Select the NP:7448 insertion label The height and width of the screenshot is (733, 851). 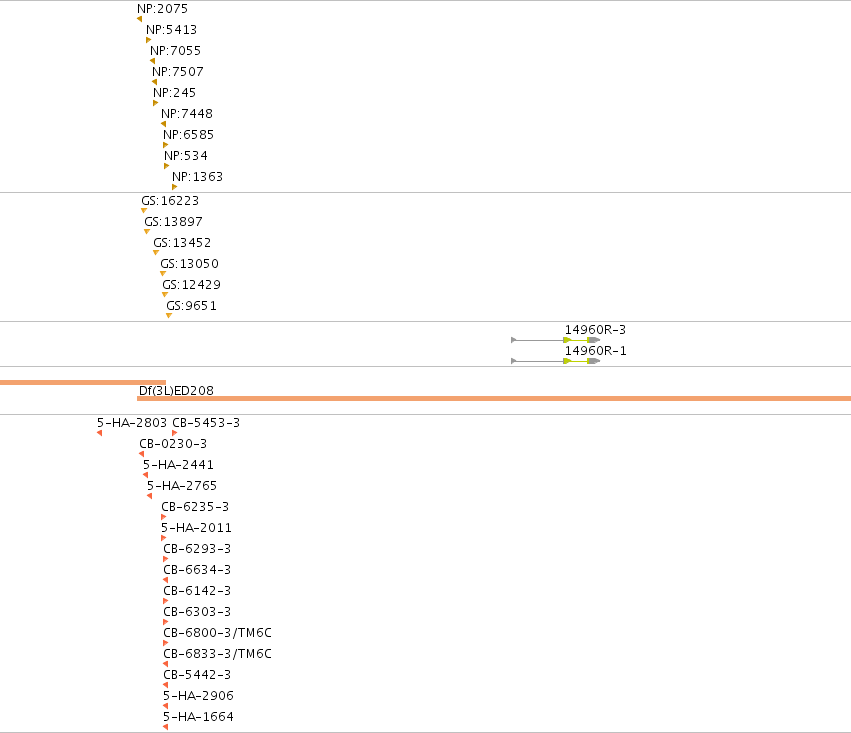(187, 114)
